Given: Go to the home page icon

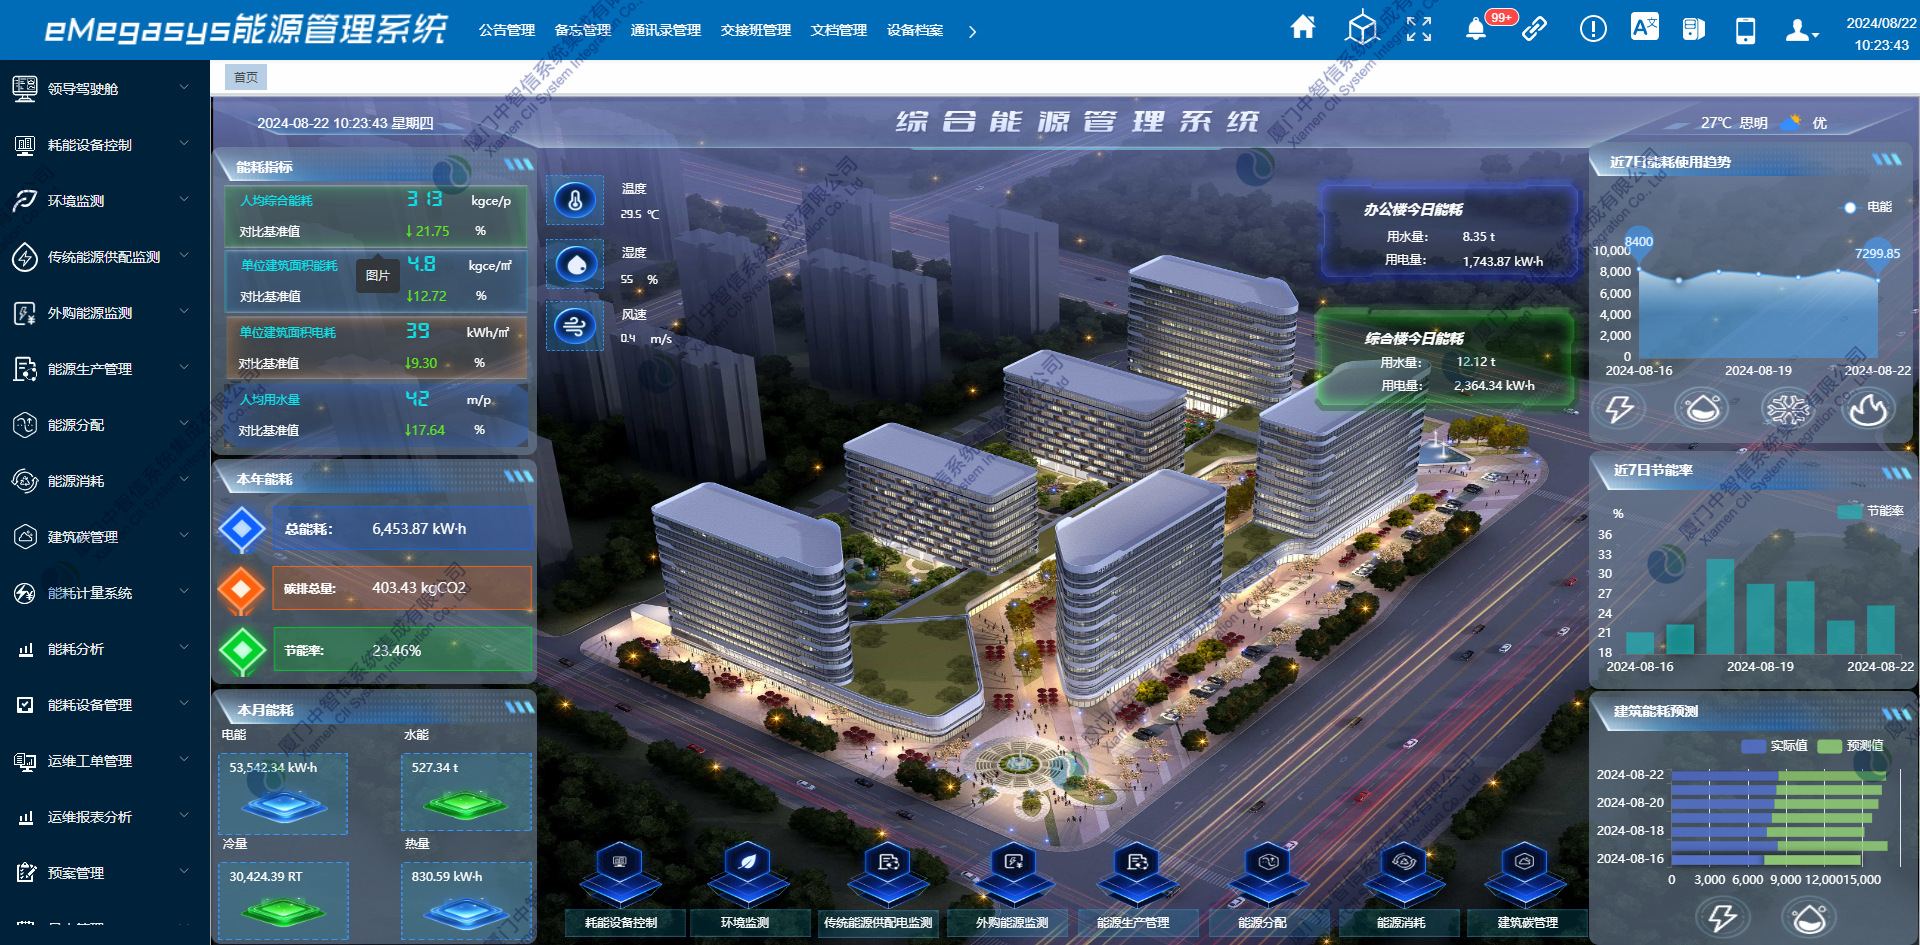Looking at the screenshot, I should point(1302,28).
